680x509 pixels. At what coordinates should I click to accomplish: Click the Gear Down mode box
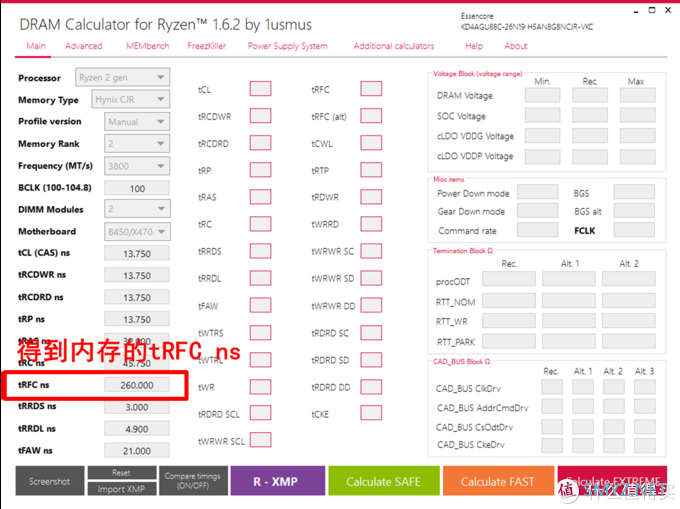538,211
